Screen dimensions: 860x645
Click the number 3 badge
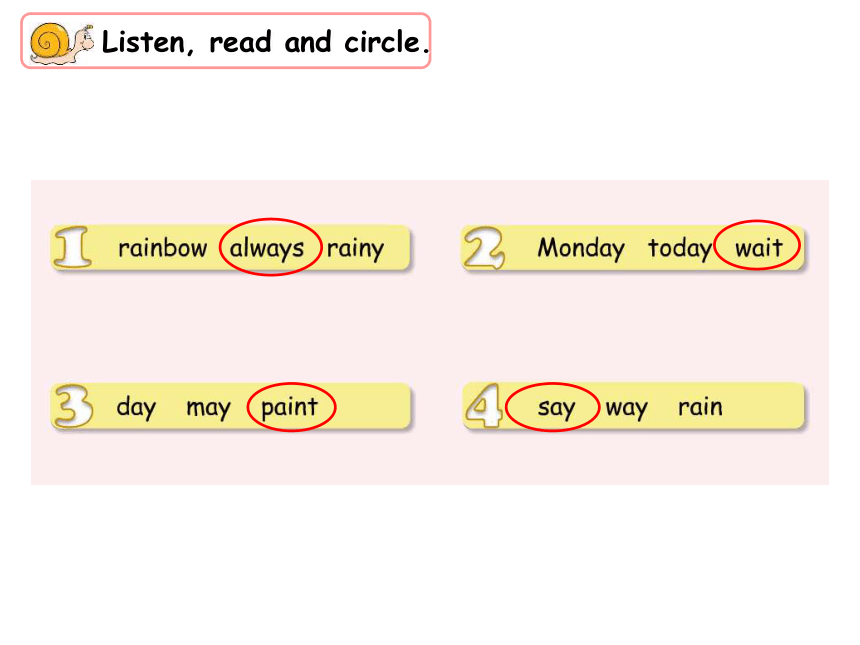[x=74, y=406]
